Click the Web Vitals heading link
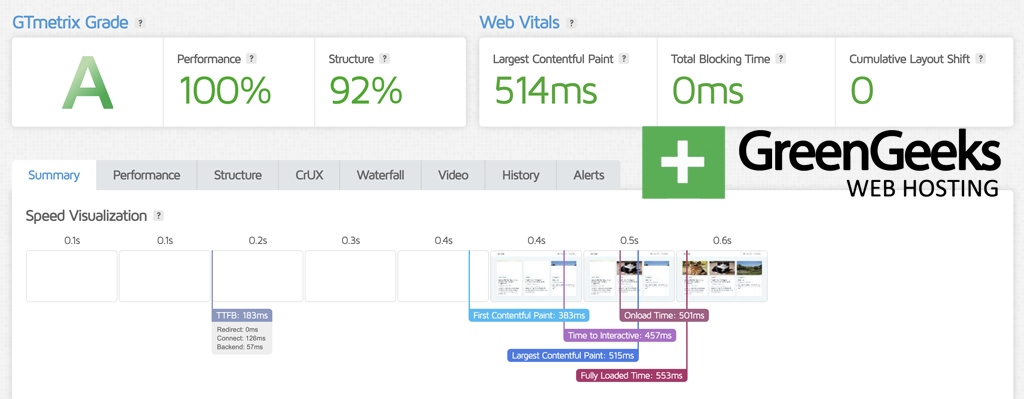 520,22
